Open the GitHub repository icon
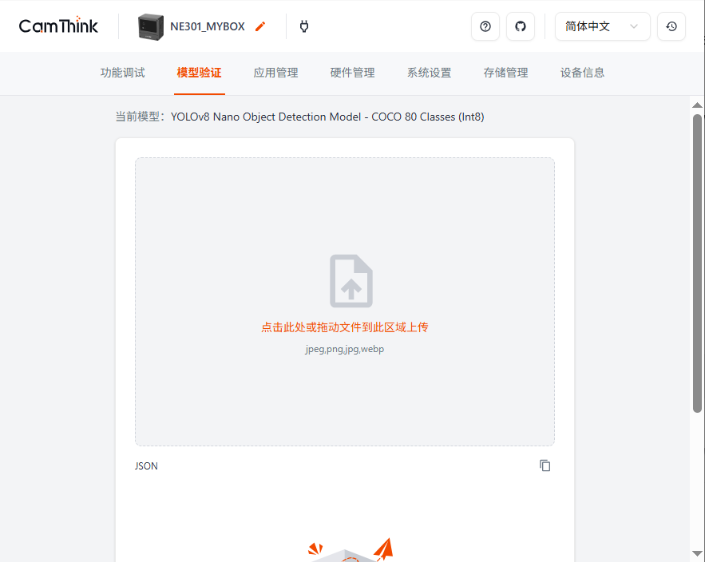The image size is (705, 562). click(x=520, y=27)
